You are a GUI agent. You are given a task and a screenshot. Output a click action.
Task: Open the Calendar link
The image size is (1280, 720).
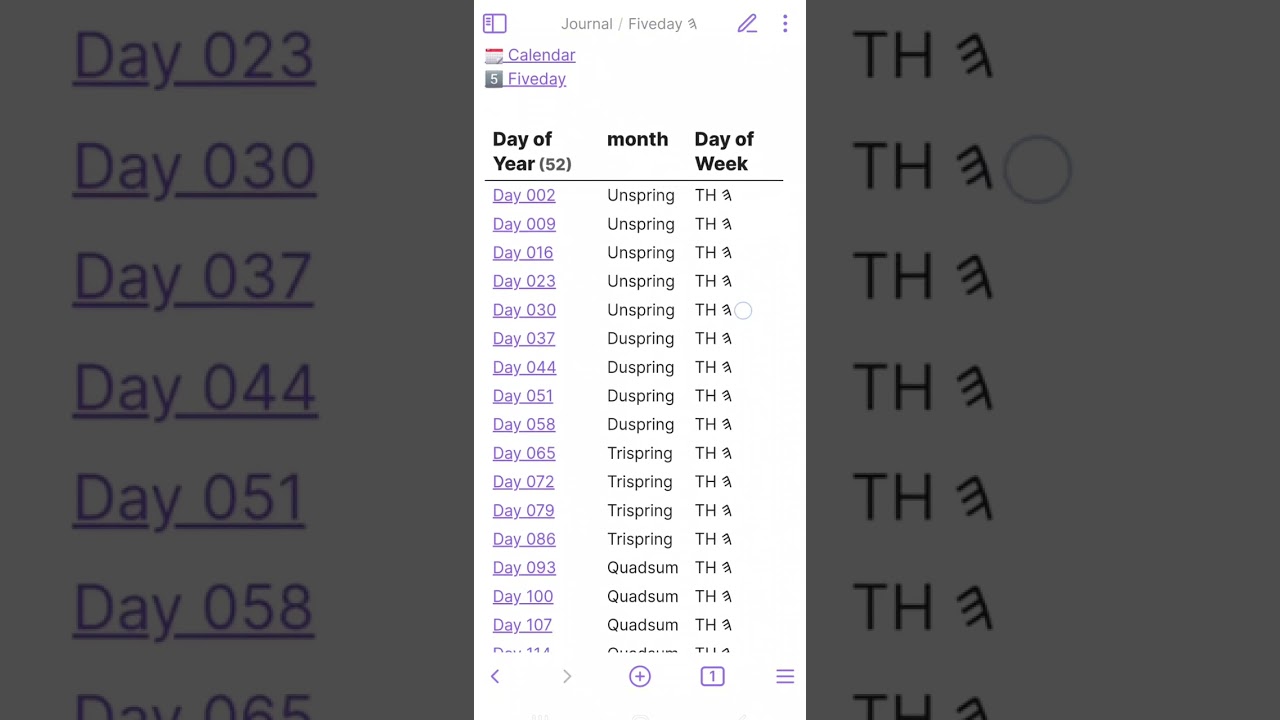point(540,55)
